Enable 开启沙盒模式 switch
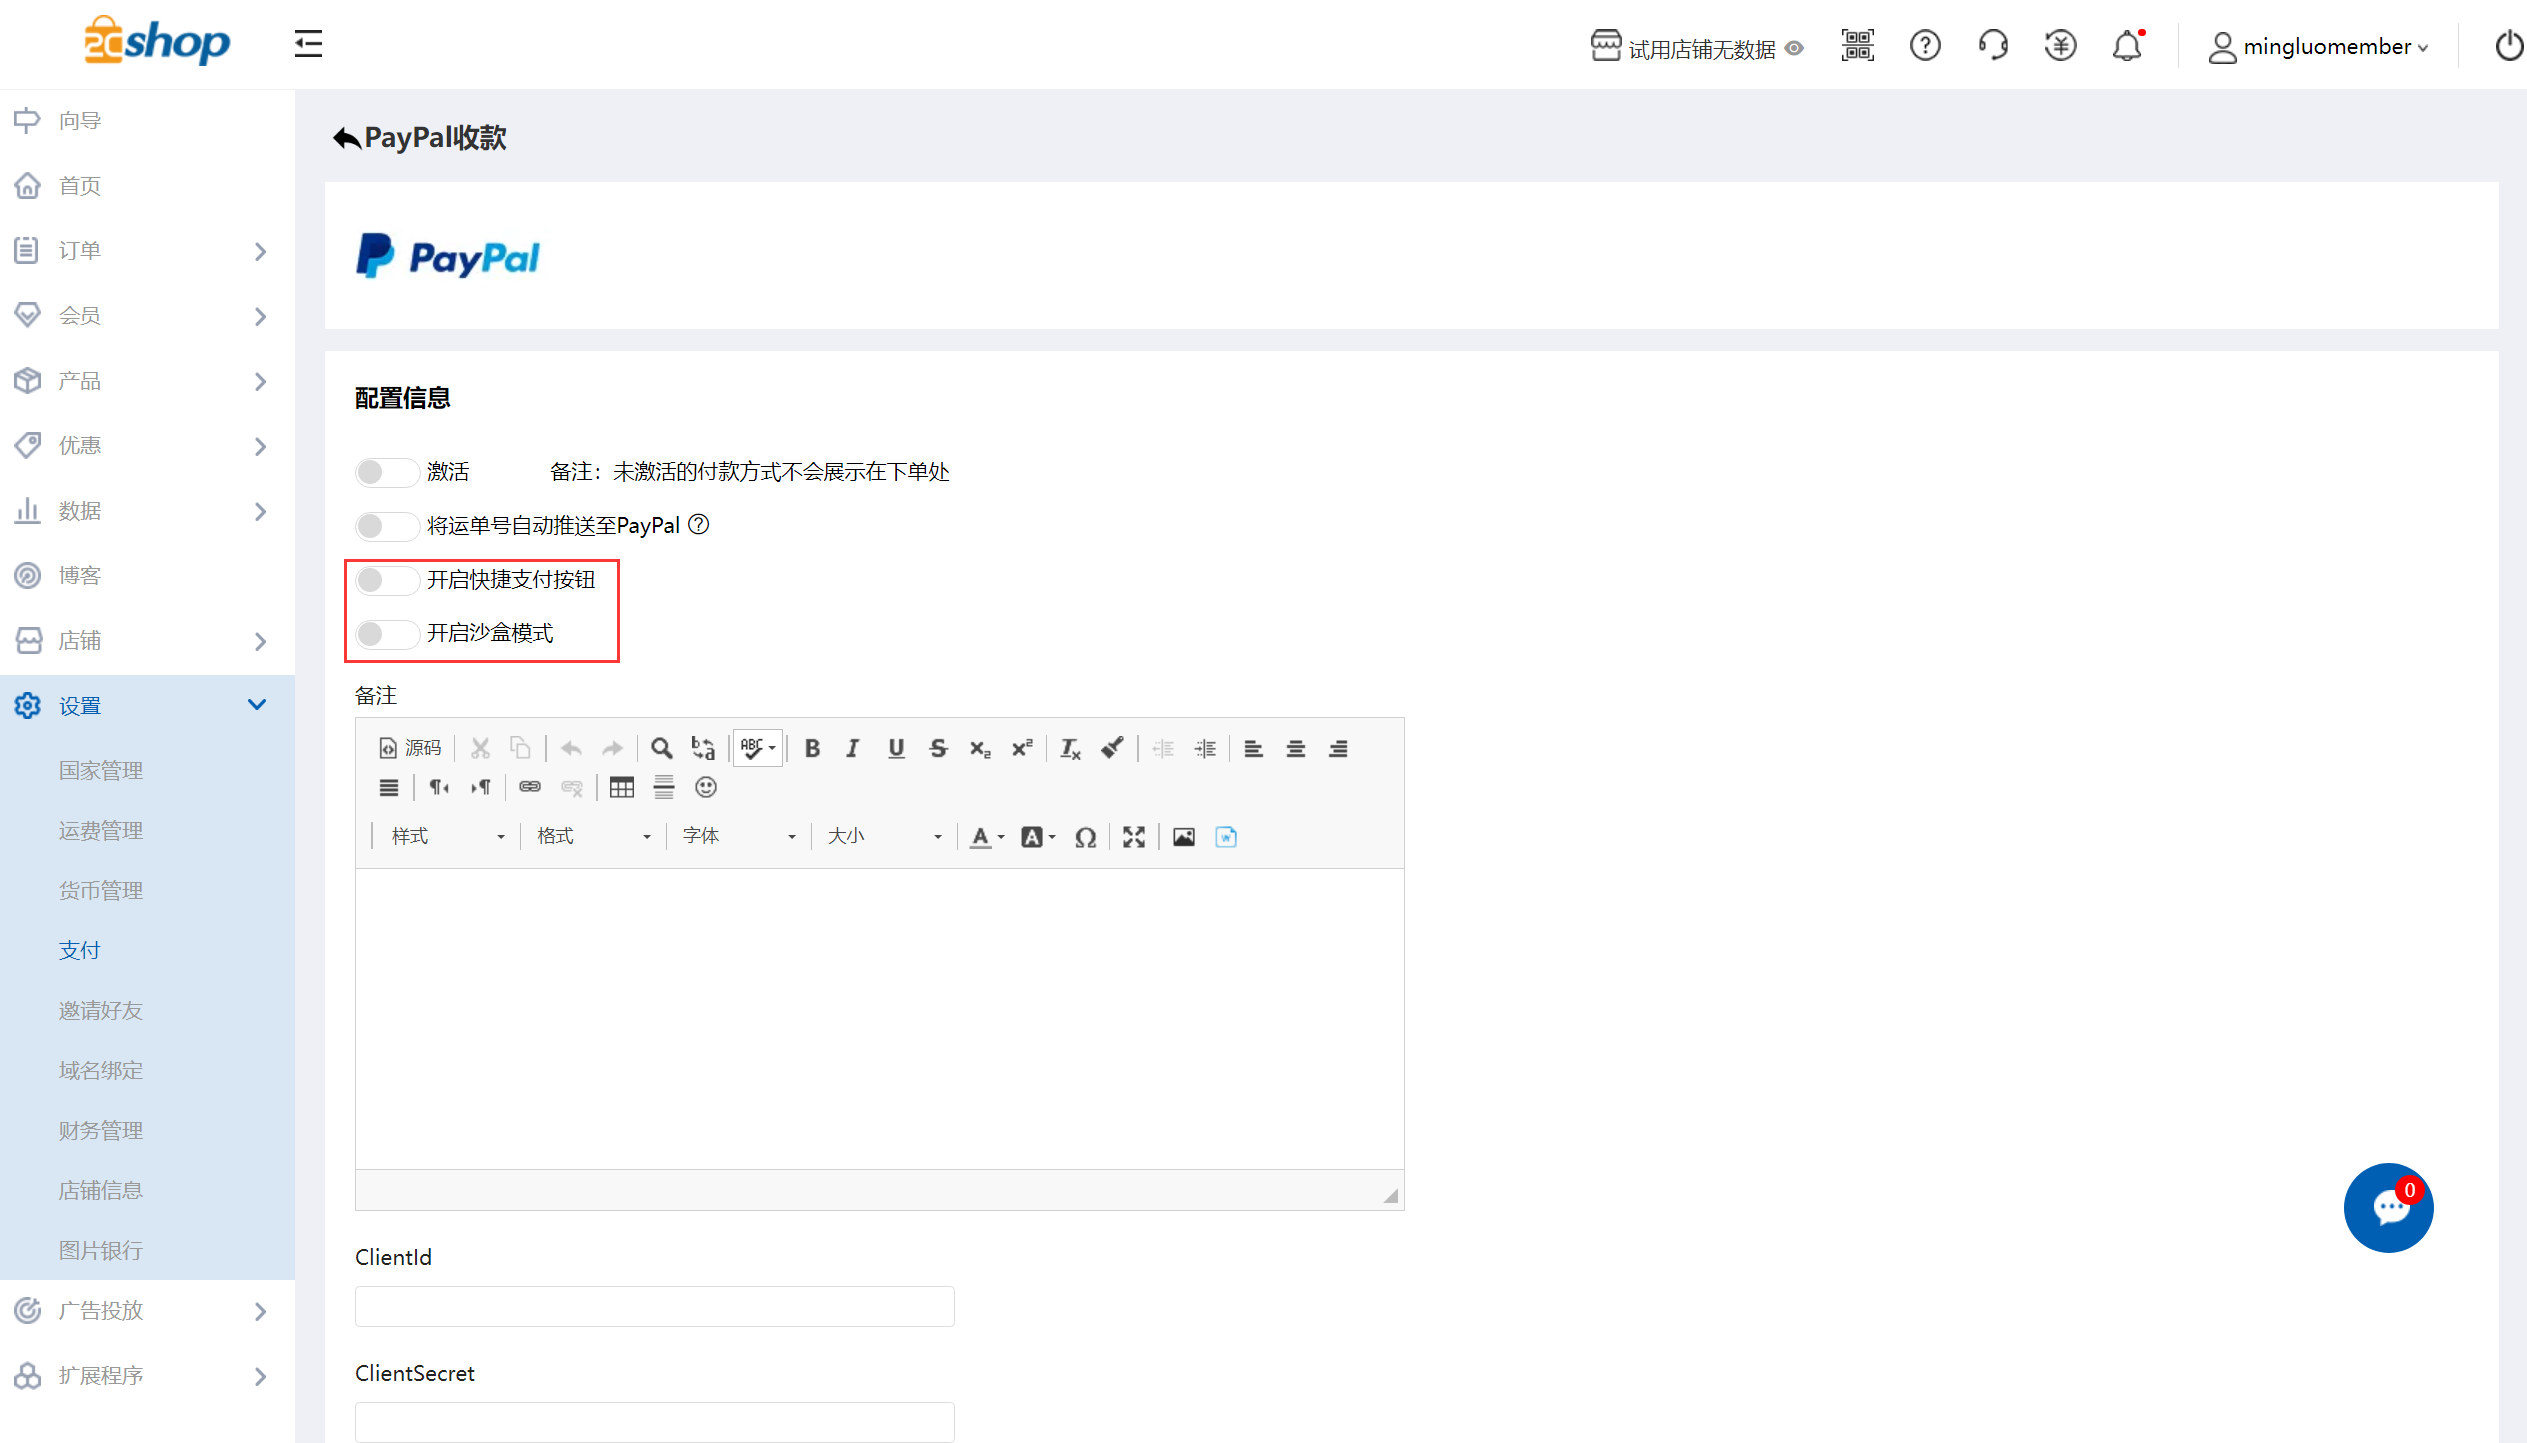Screen dimensions: 2527x1443 coord(387,634)
